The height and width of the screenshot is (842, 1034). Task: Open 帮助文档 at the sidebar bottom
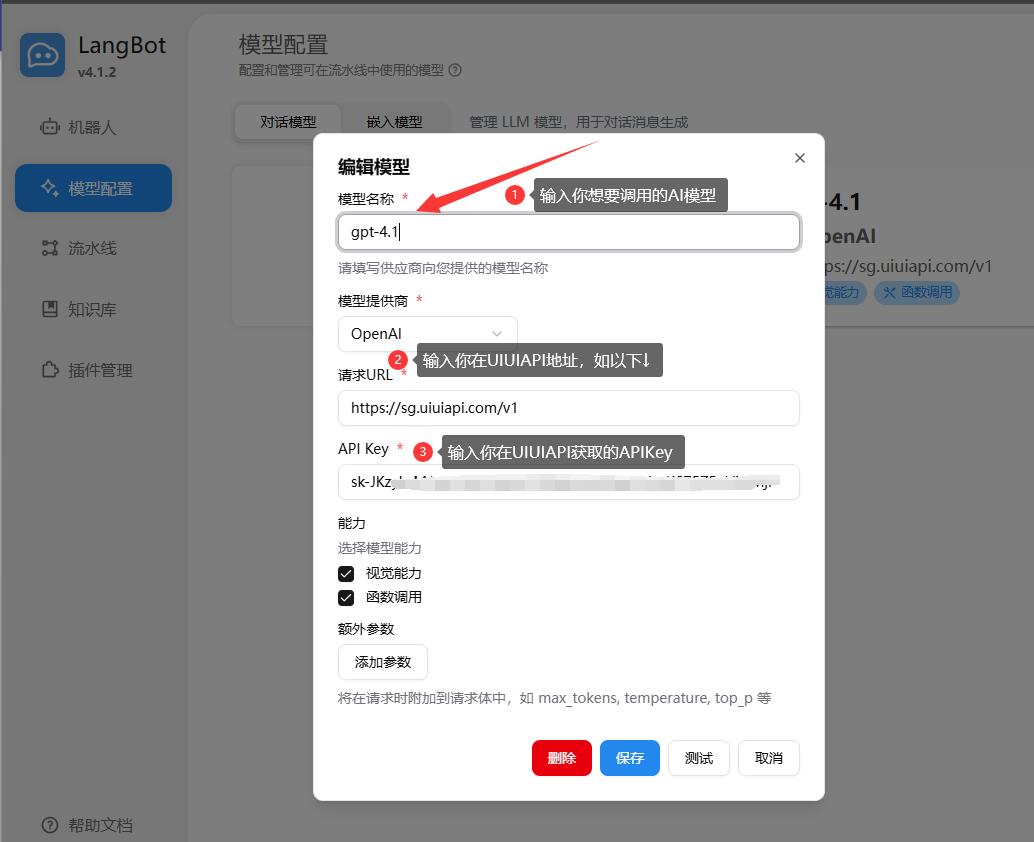[88, 825]
